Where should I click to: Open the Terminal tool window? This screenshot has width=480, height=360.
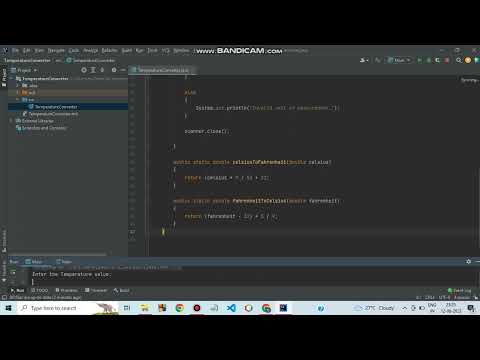click(x=96, y=290)
